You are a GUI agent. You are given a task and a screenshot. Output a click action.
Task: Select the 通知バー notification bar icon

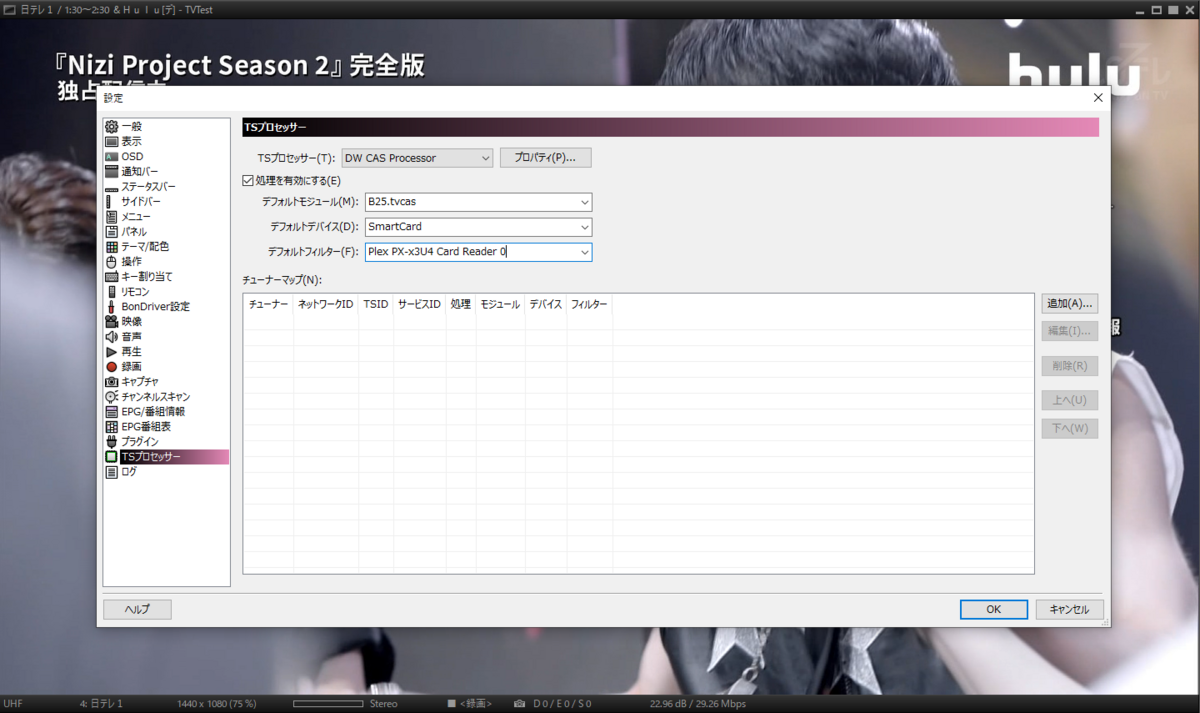pyautogui.click(x=111, y=172)
